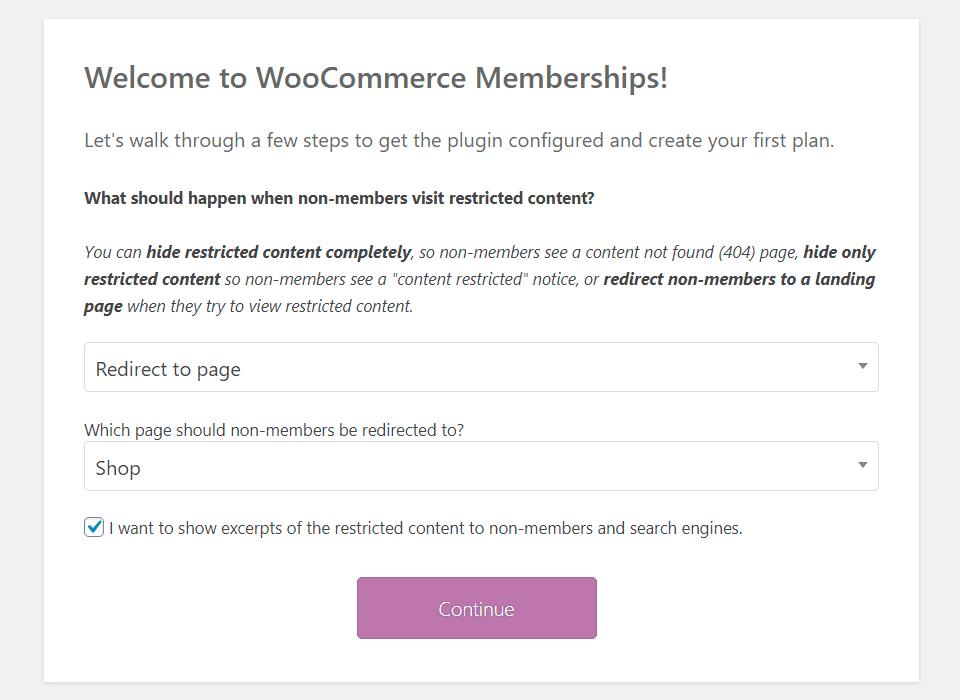Click the excerpts checkbox label text
Viewport: 960px width, 700px height.
(425, 527)
